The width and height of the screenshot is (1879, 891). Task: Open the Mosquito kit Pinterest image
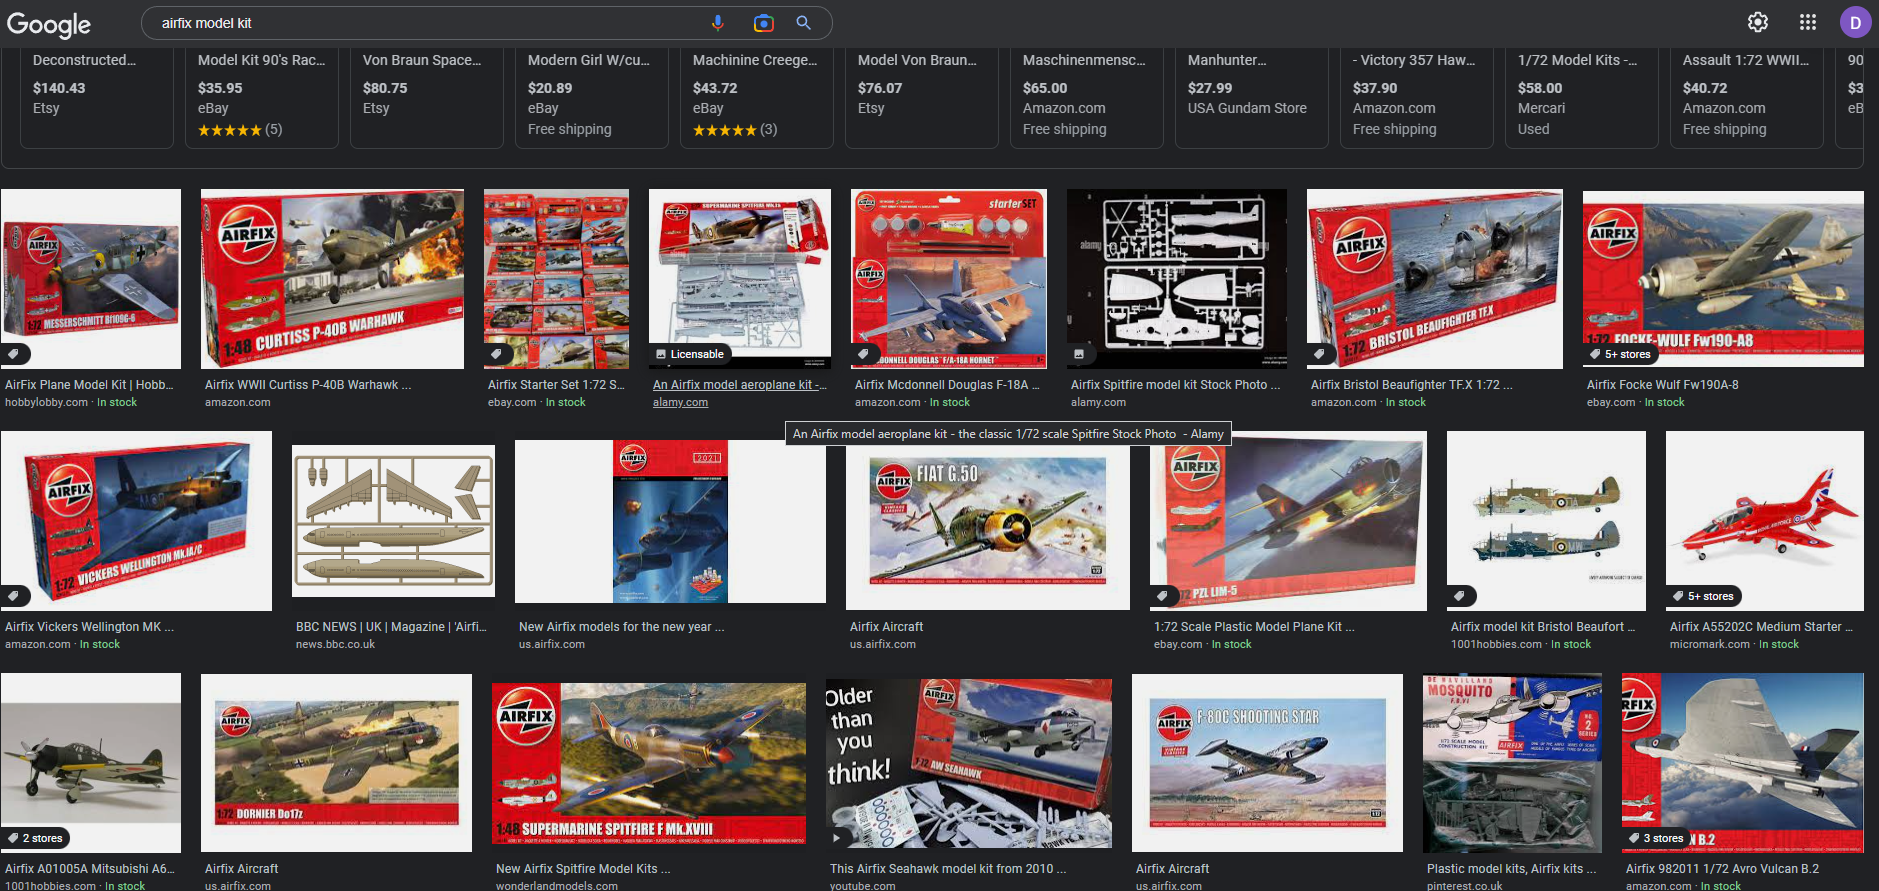coord(1512,764)
